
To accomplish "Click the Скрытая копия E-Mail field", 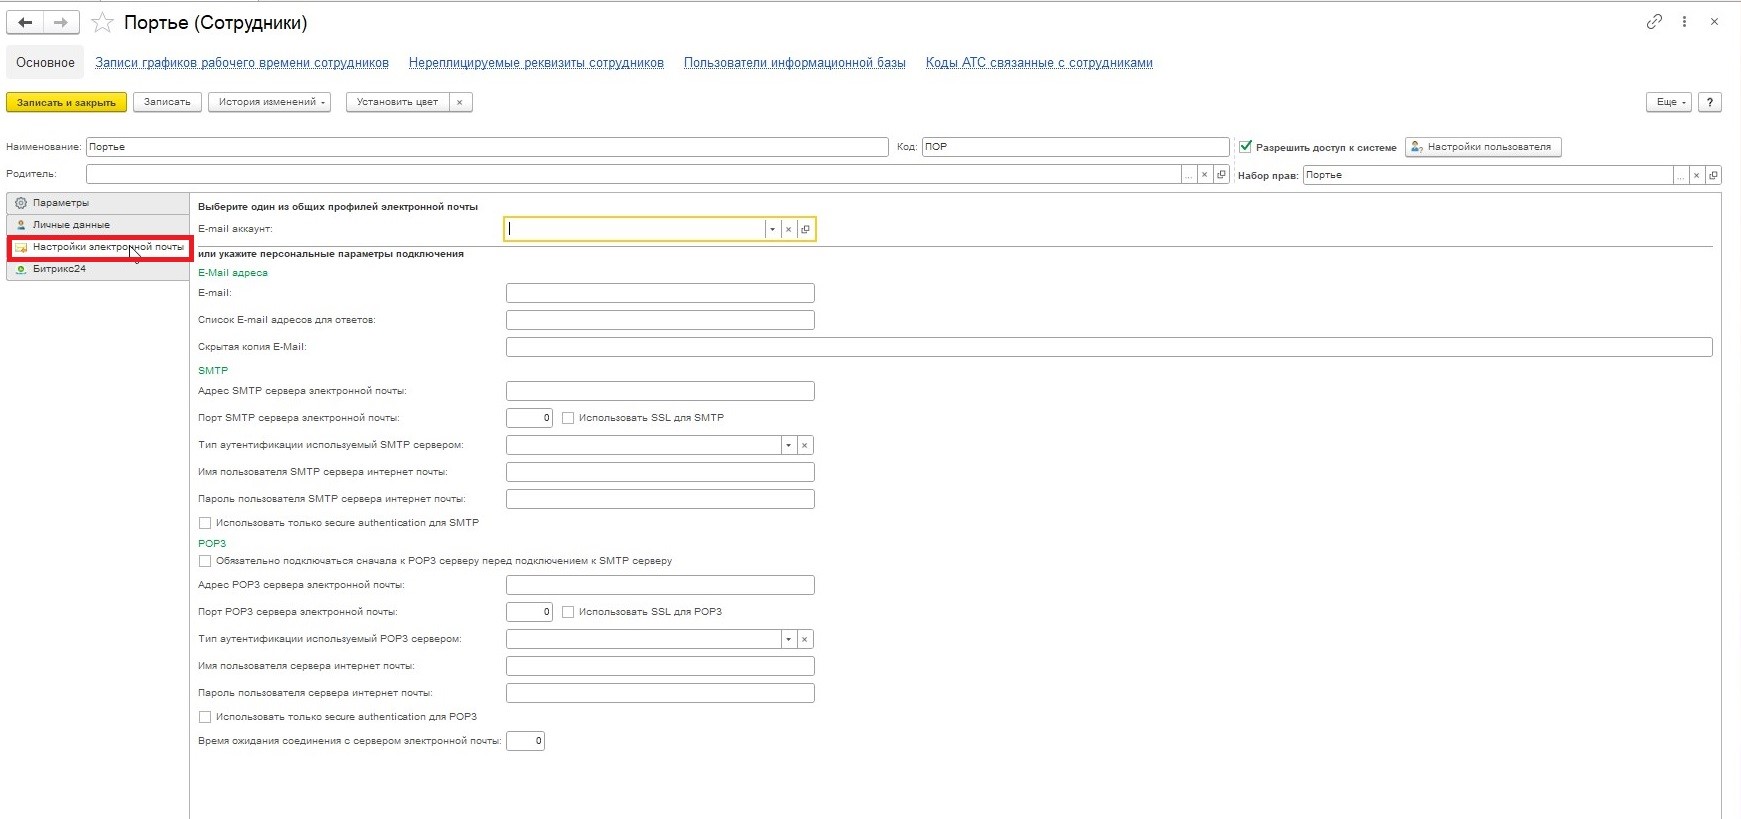I will tap(1109, 347).
